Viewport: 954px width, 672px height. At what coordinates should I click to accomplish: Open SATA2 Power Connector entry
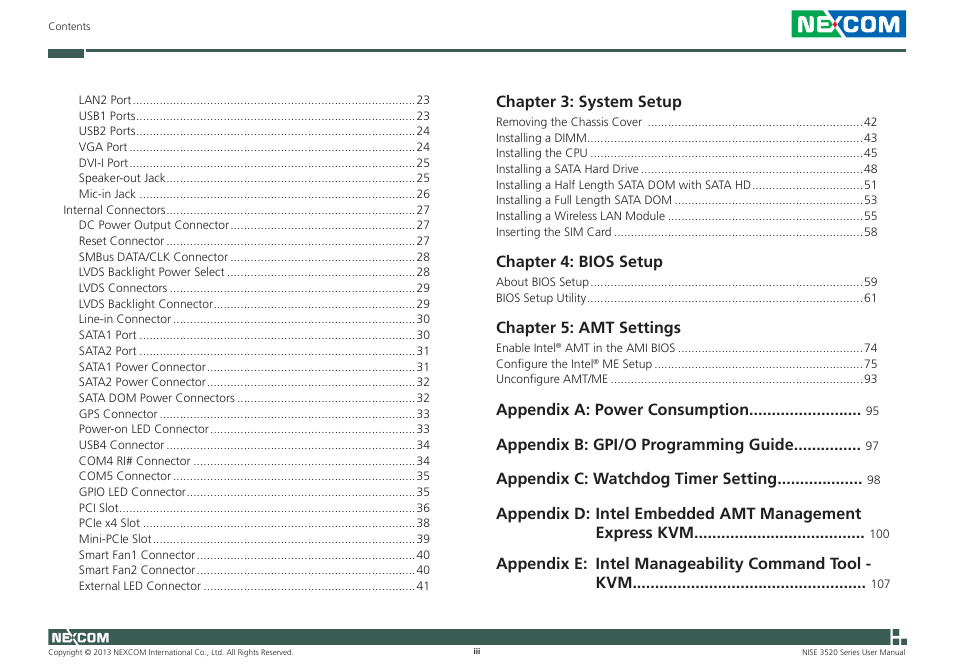point(254,382)
